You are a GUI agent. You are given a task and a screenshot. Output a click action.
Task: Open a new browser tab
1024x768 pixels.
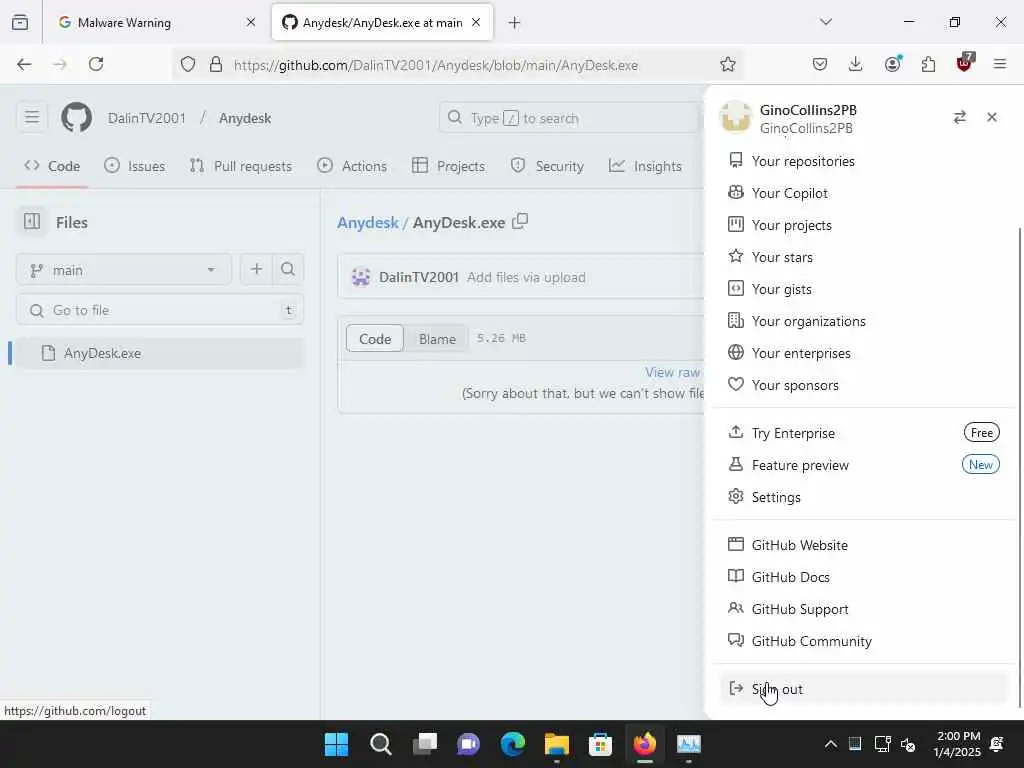point(515,23)
